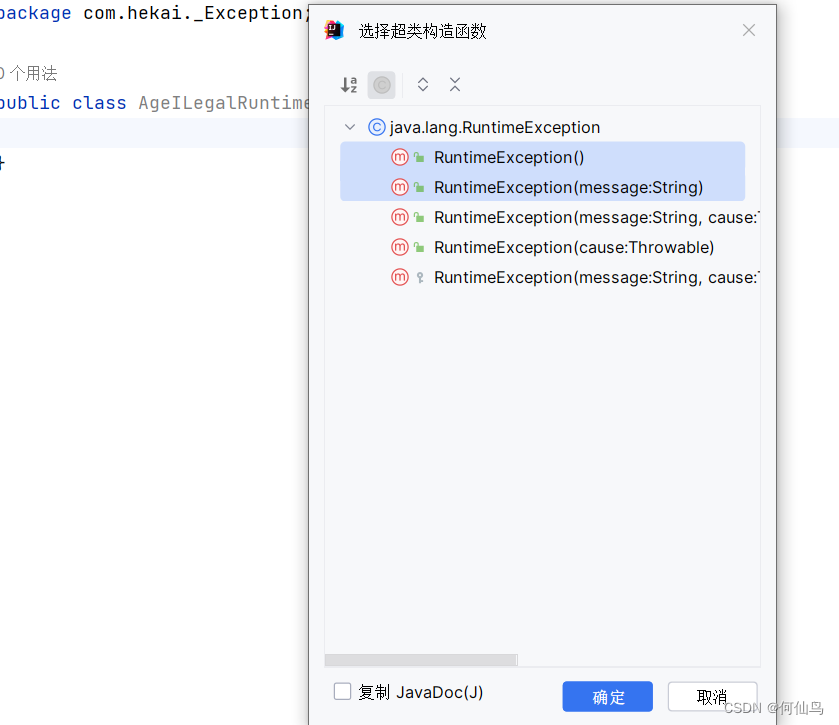Click class icon of java.lang.RuntimeException
This screenshot has width=839, height=725.
click(377, 127)
